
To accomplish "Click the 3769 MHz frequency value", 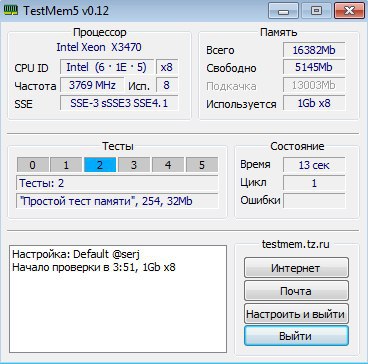I will (92, 86).
